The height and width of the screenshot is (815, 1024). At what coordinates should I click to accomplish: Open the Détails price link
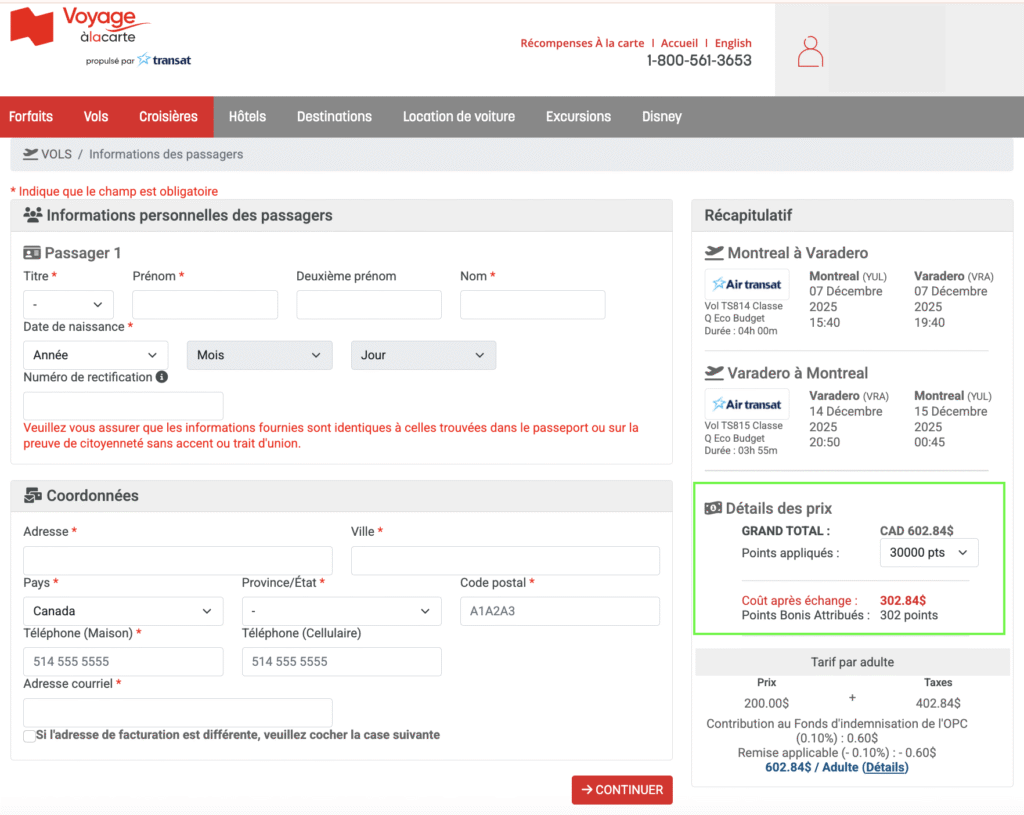point(885,767)
